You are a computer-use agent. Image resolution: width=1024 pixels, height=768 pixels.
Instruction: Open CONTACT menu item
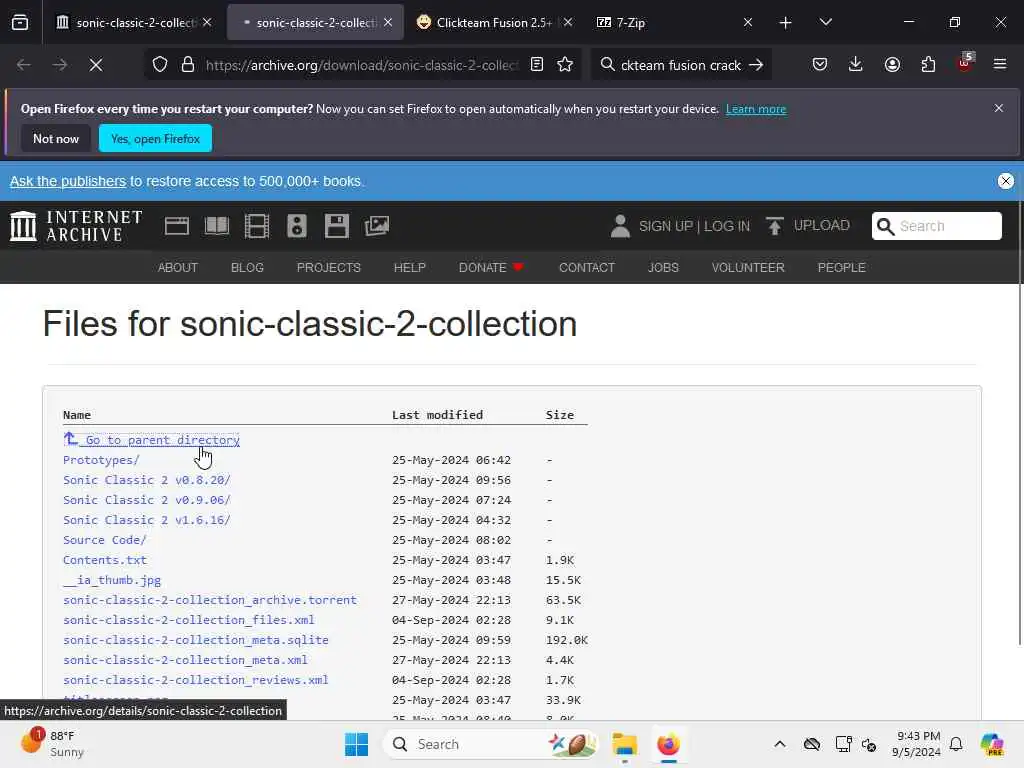(x=586, y=268)
